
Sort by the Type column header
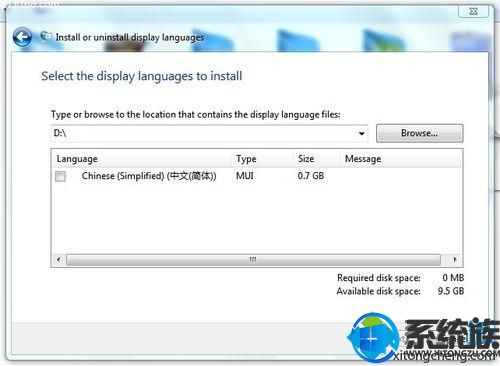point(263,159)
